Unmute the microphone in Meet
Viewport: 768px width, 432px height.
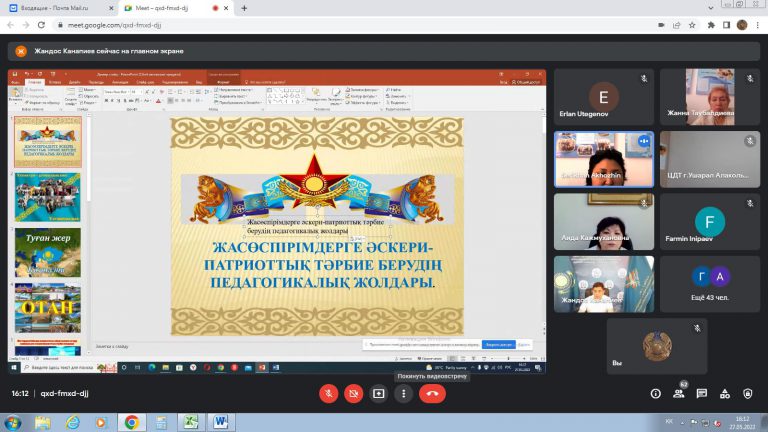(328, 394)
